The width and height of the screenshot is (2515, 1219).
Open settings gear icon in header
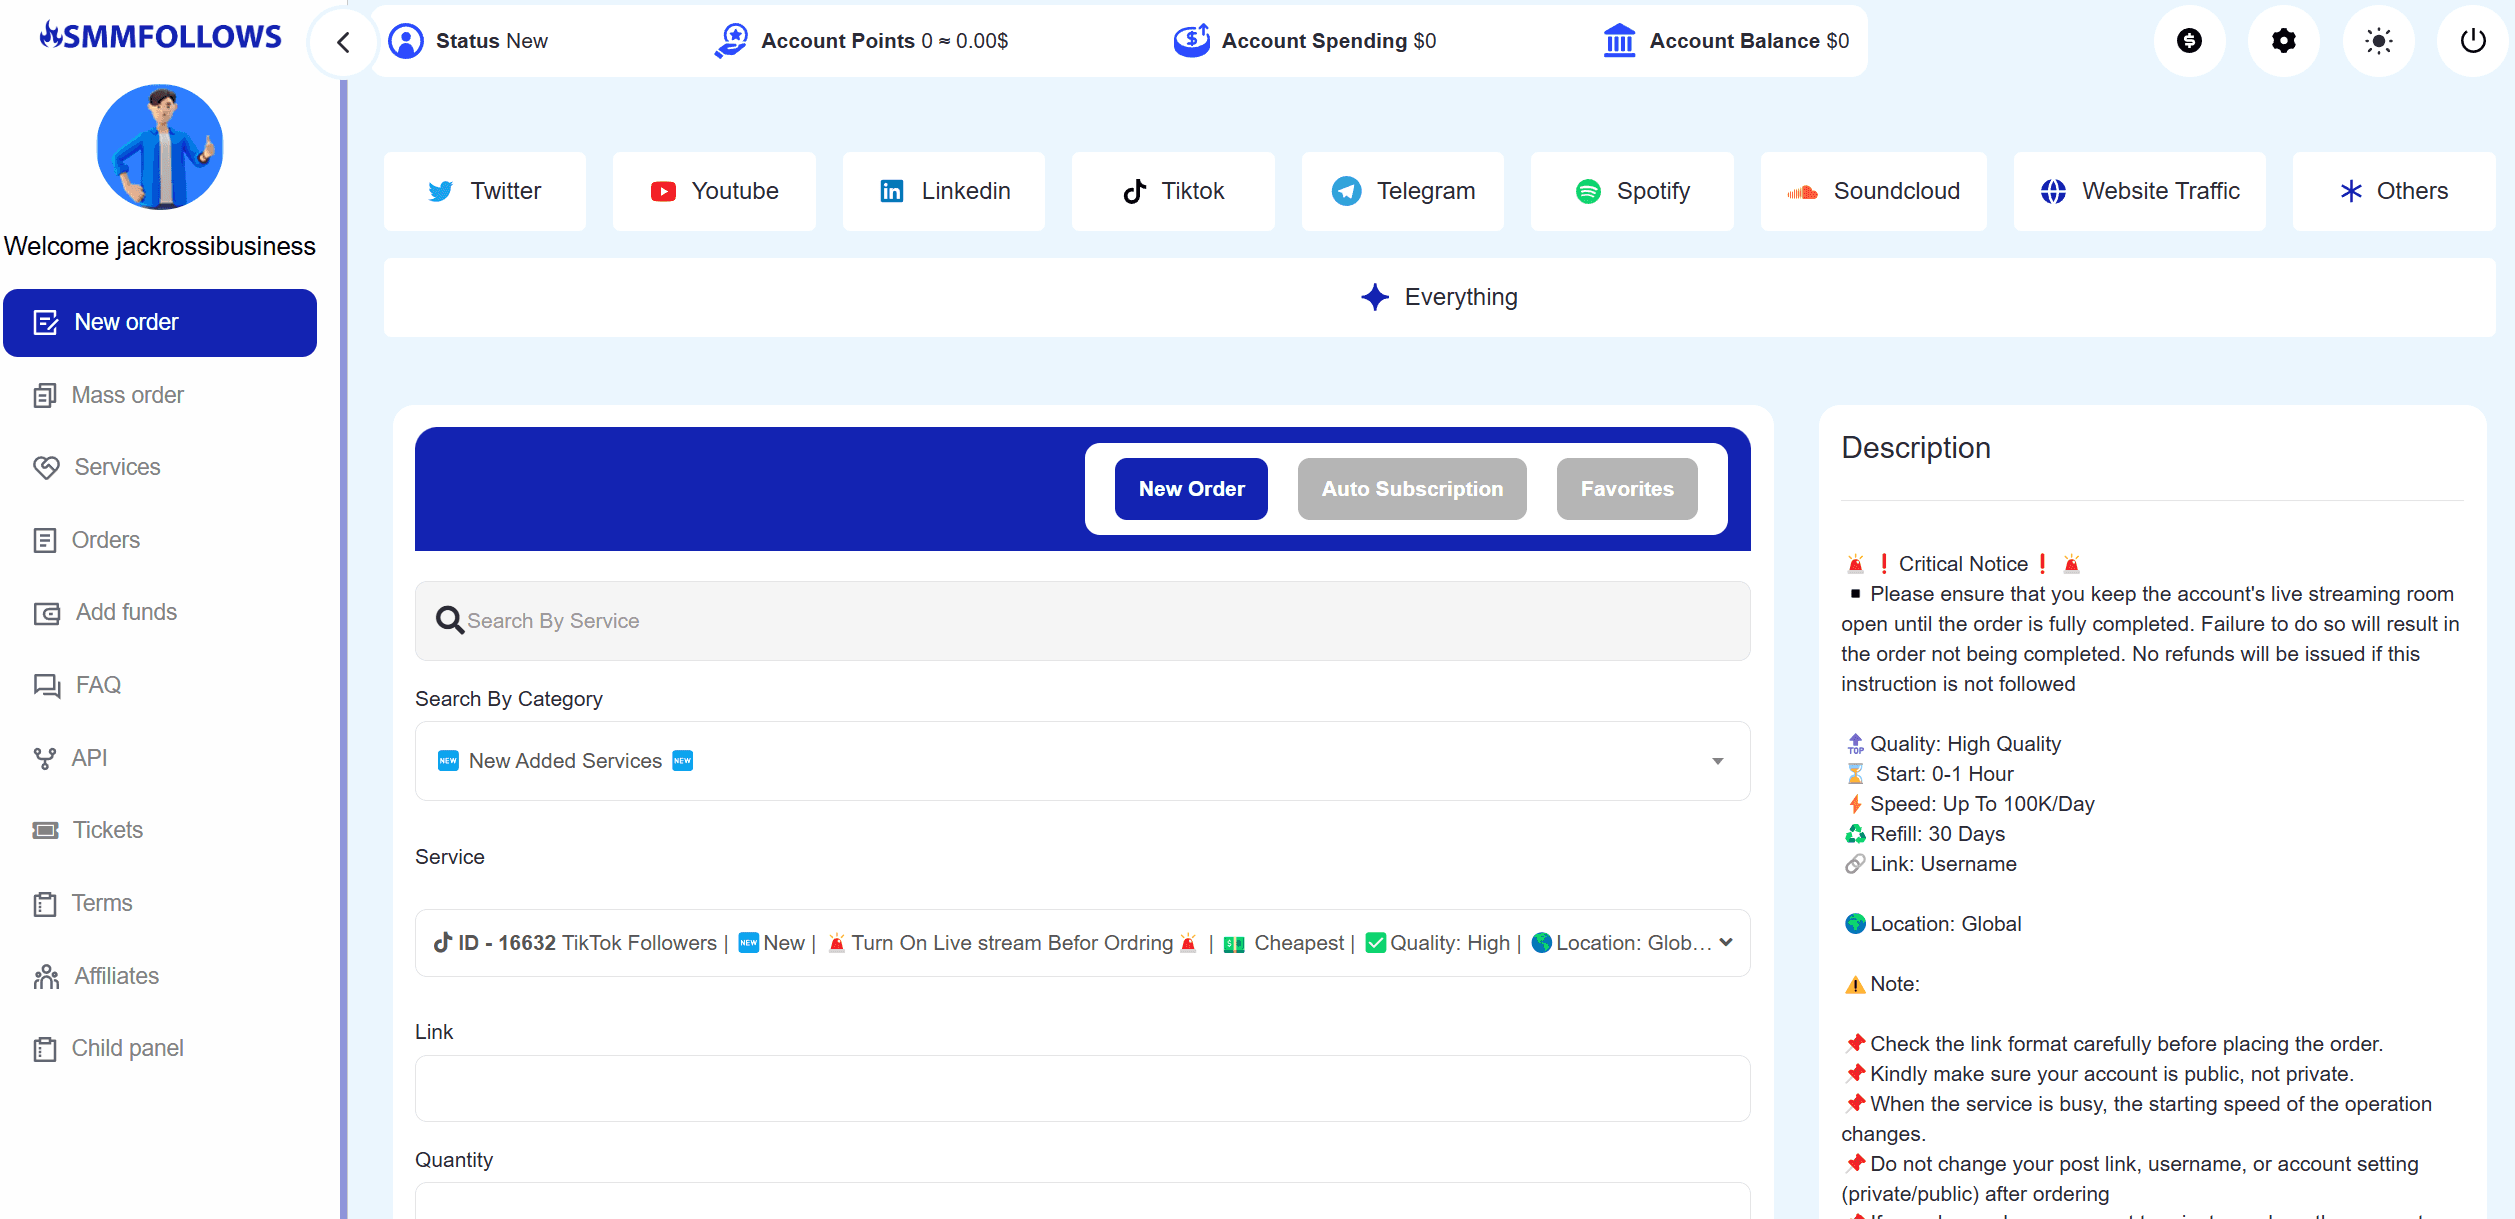pos(2283,41)
